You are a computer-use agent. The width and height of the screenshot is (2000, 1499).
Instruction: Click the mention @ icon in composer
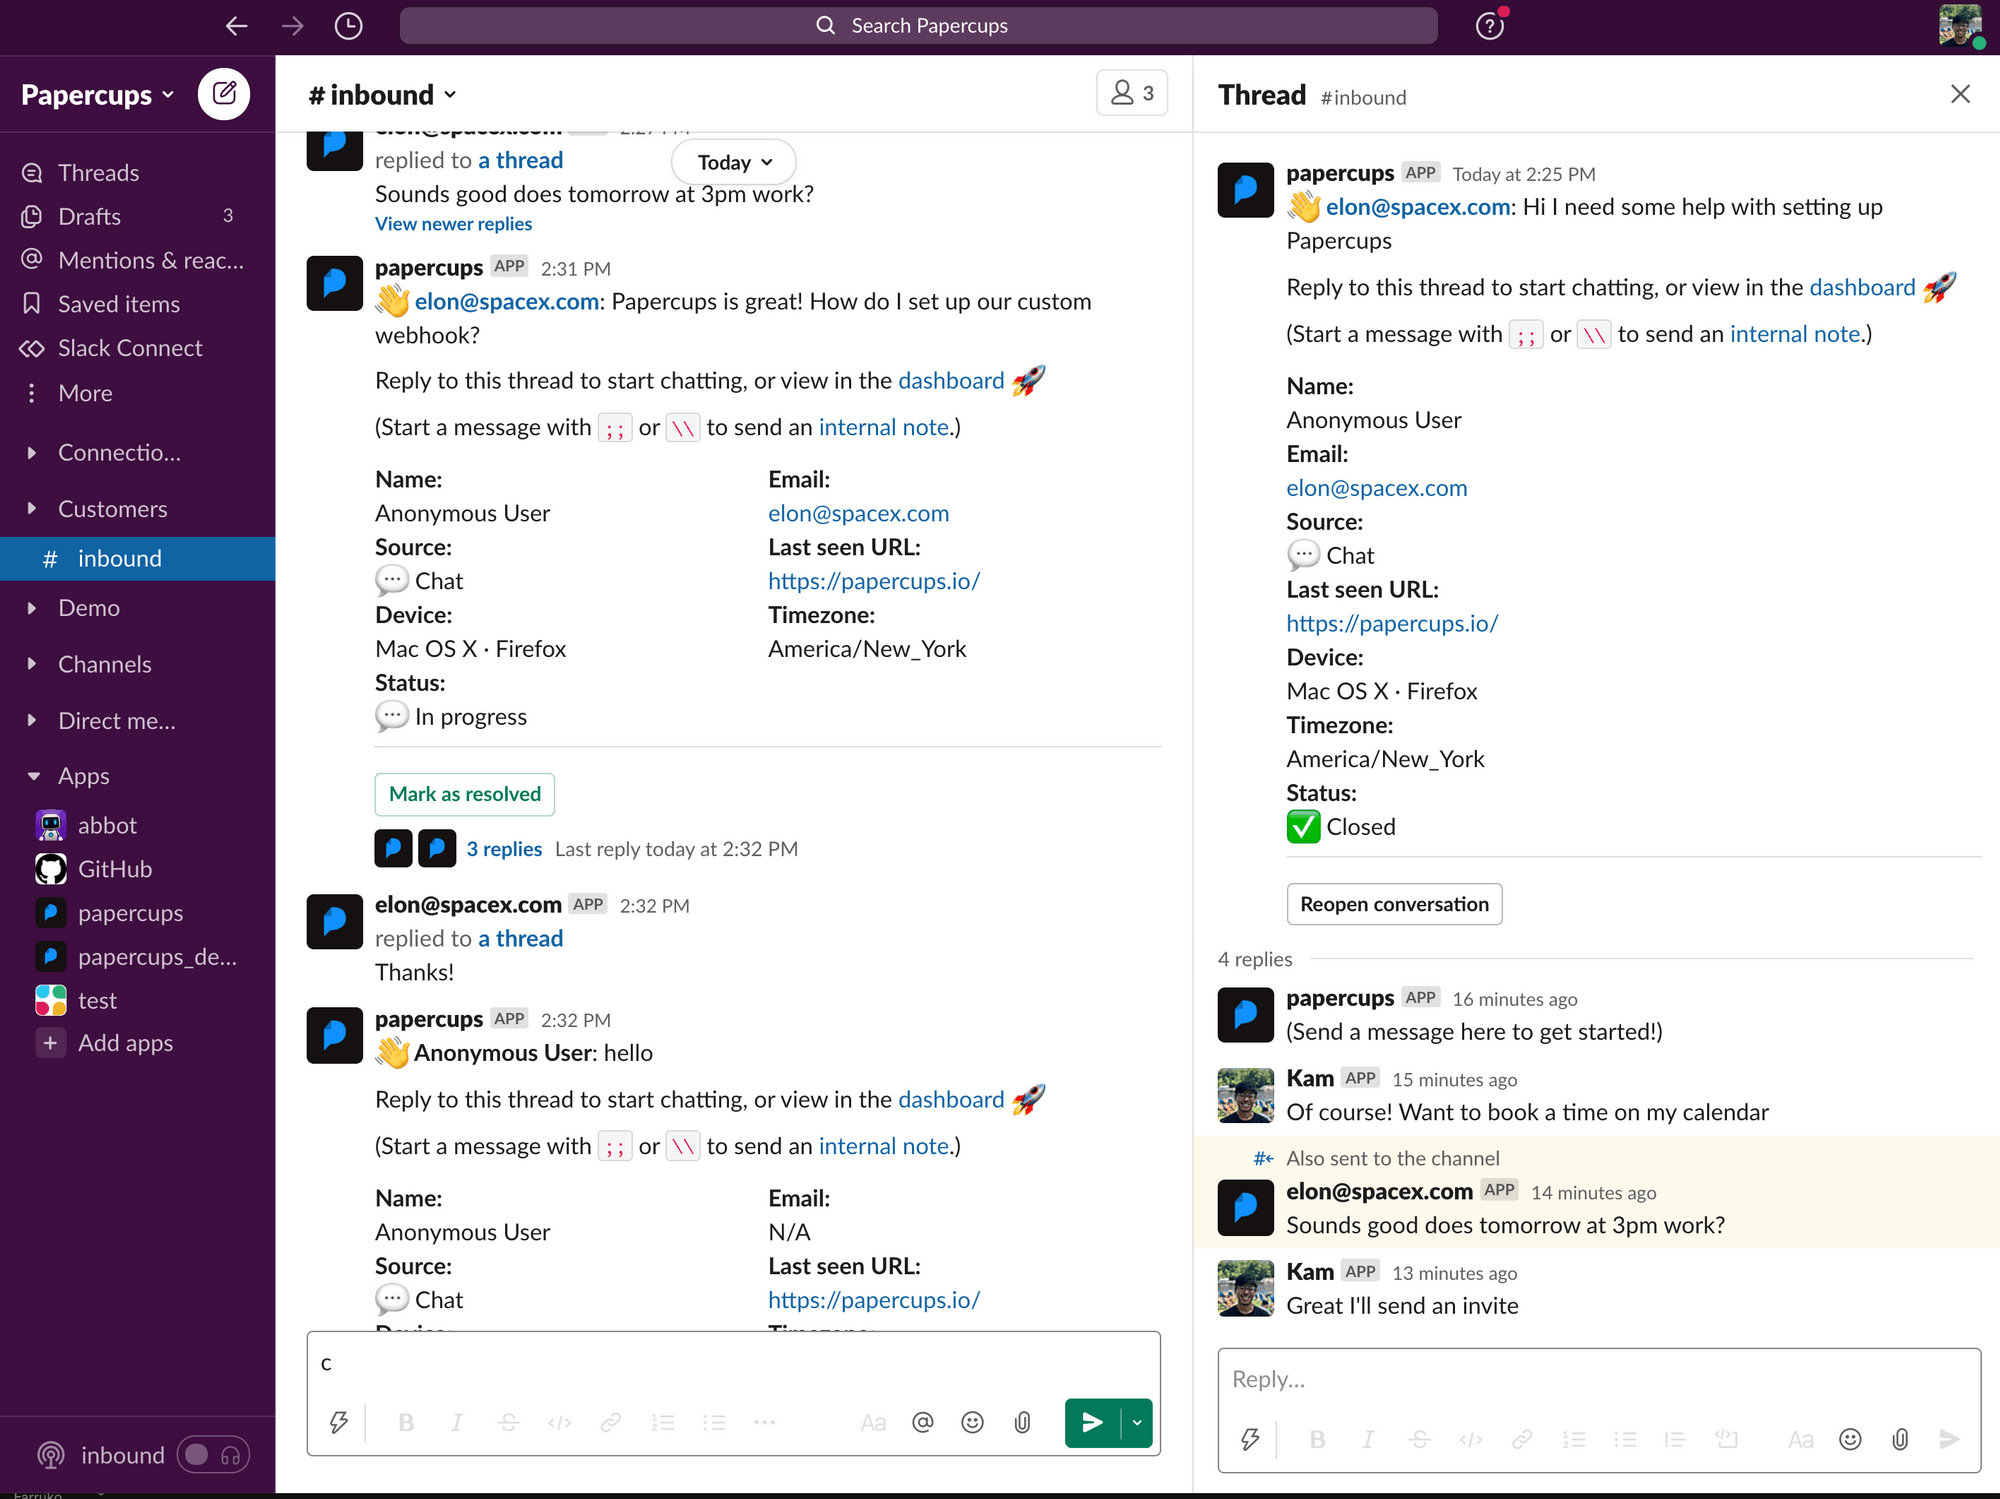coord(922,1422)
